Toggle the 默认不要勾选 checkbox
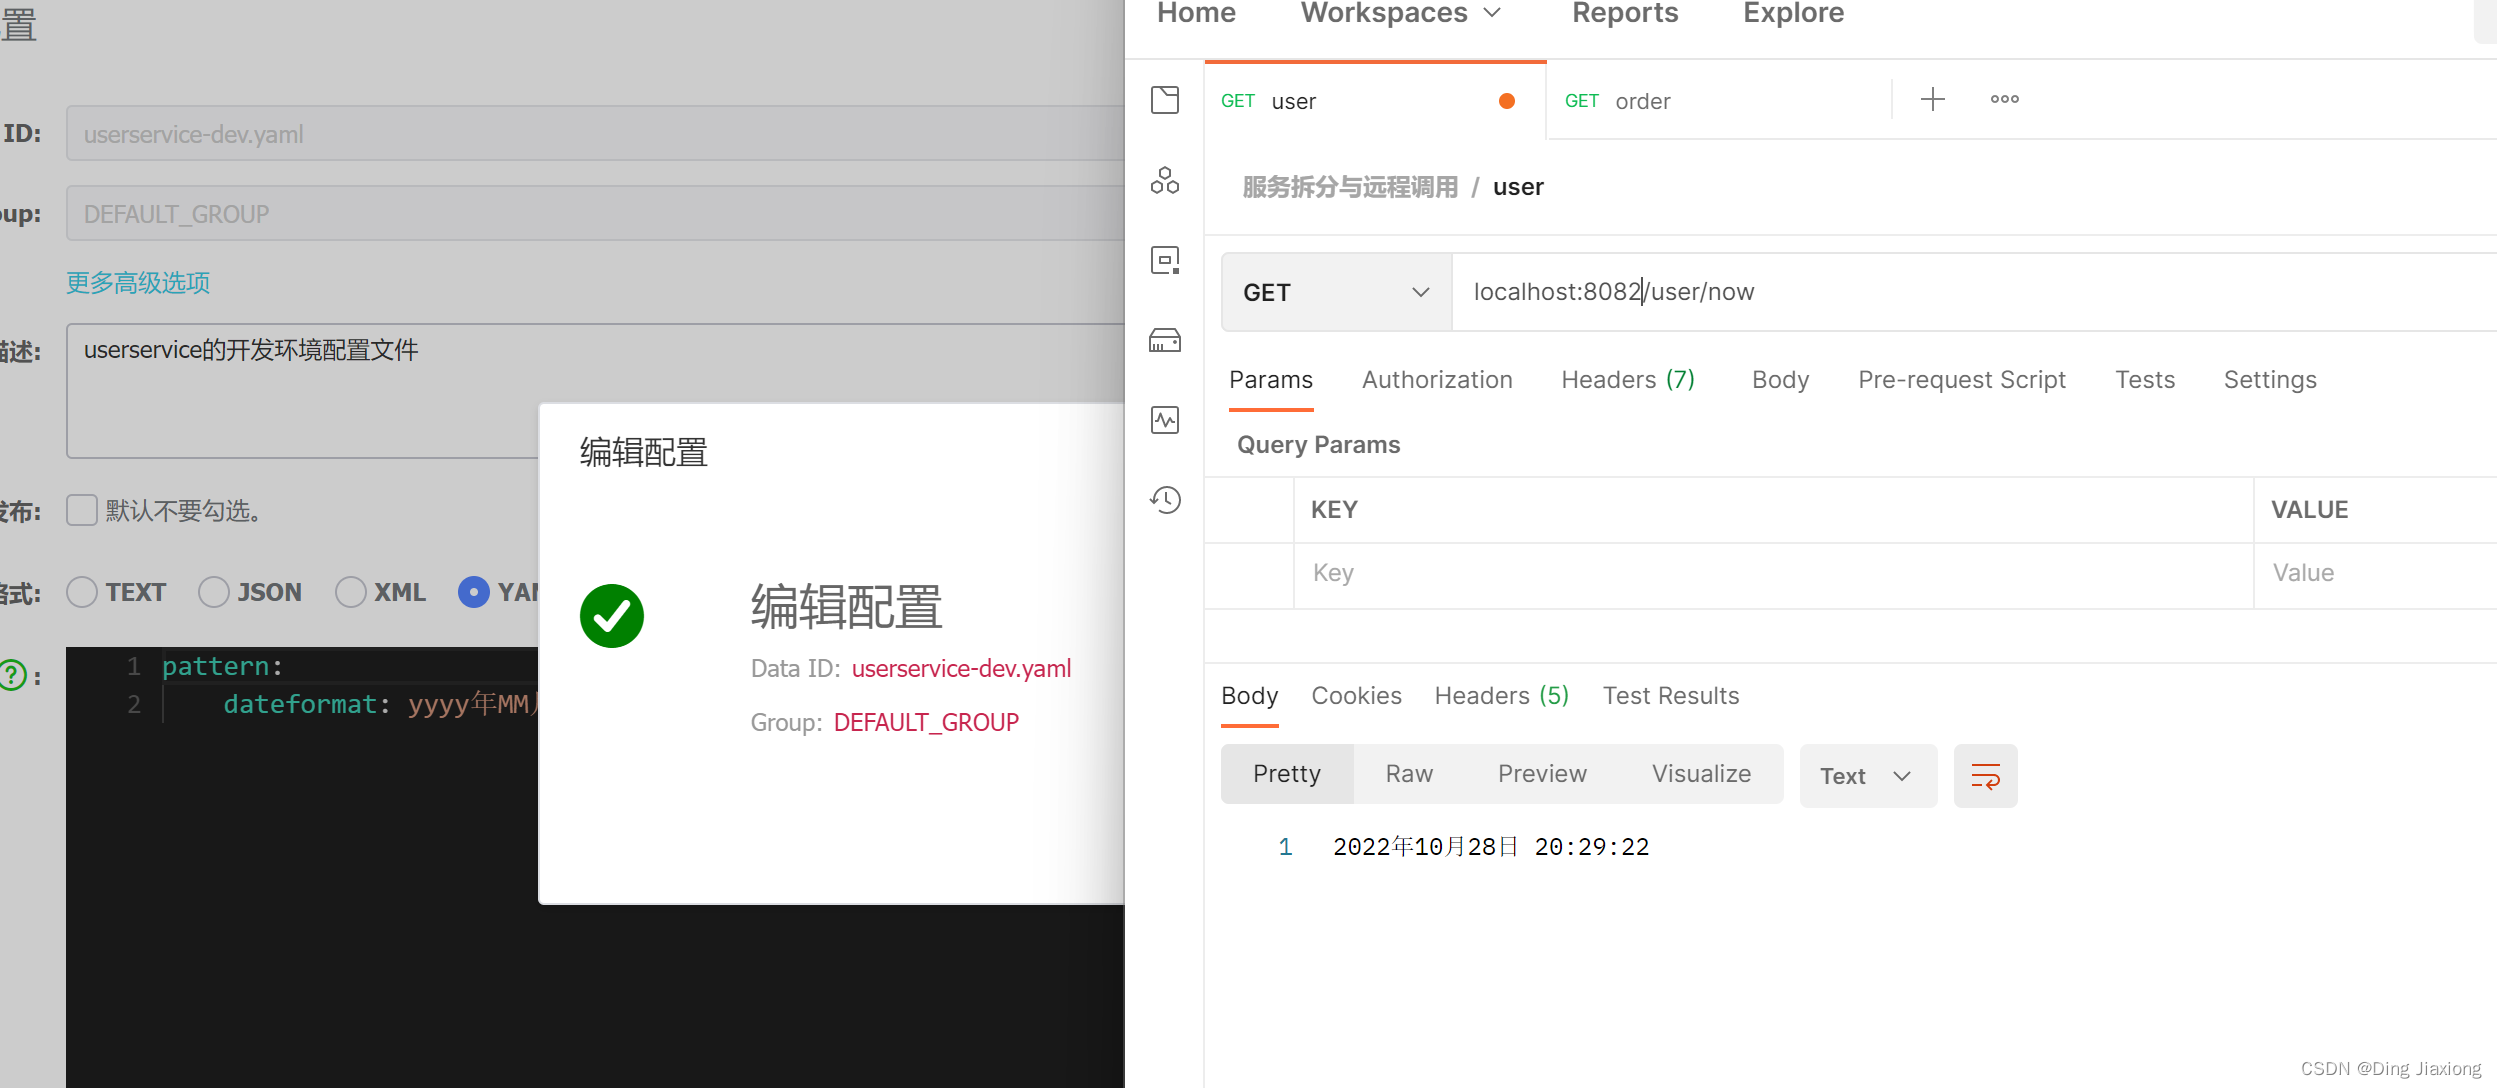The height and width of the screenshot is (1088, 2497). 82,510
